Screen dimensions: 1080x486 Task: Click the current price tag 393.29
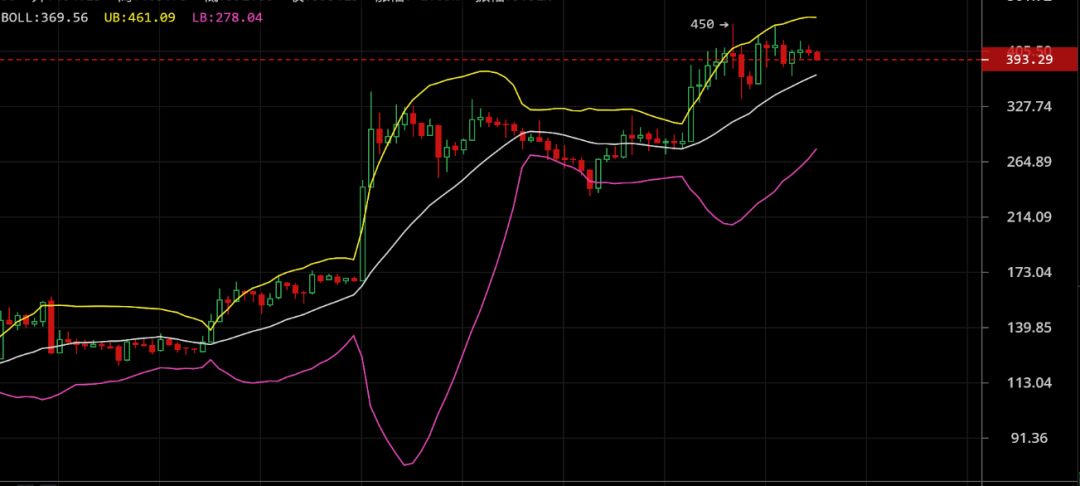1030,60
